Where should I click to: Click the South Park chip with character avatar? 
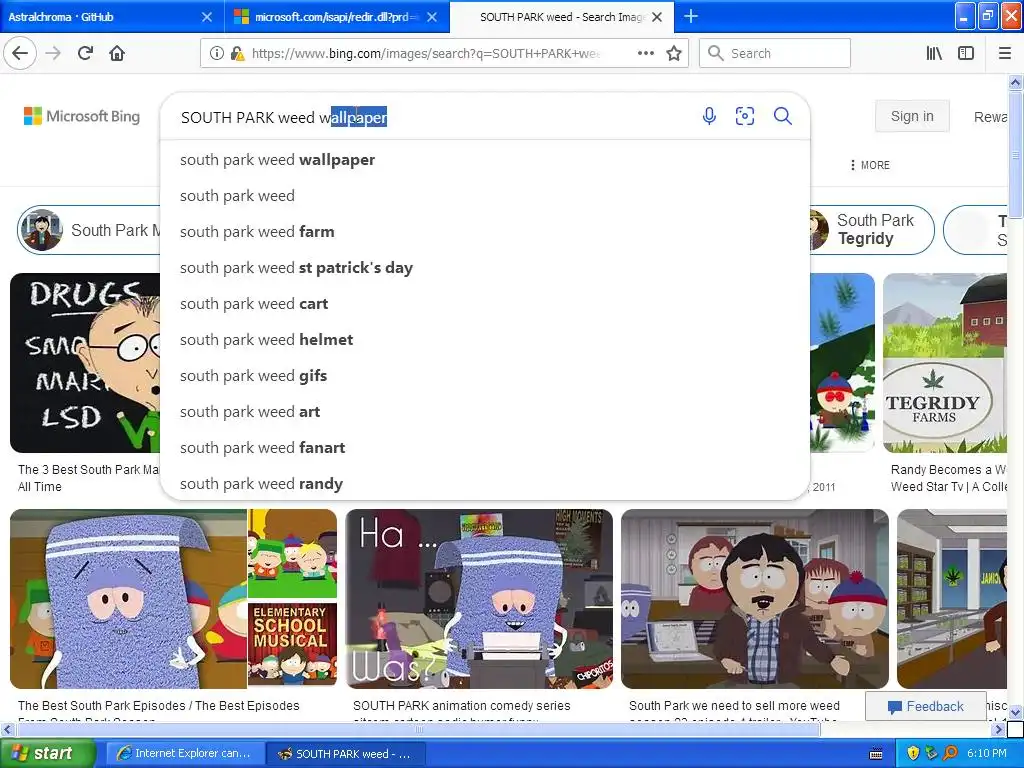coord(89,230)
